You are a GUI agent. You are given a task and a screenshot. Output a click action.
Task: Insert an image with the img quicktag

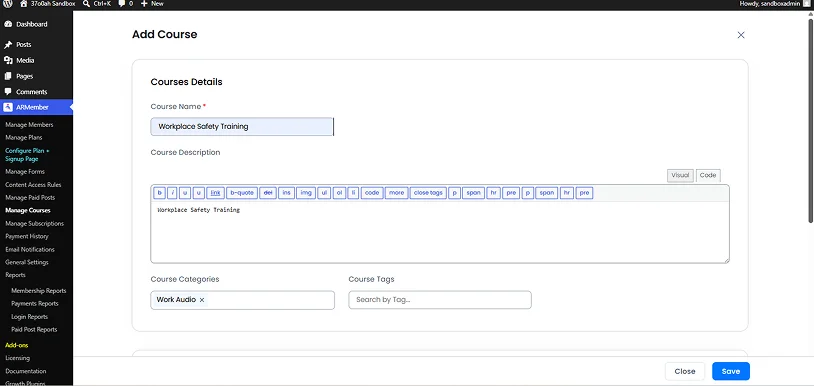[306, 193]
